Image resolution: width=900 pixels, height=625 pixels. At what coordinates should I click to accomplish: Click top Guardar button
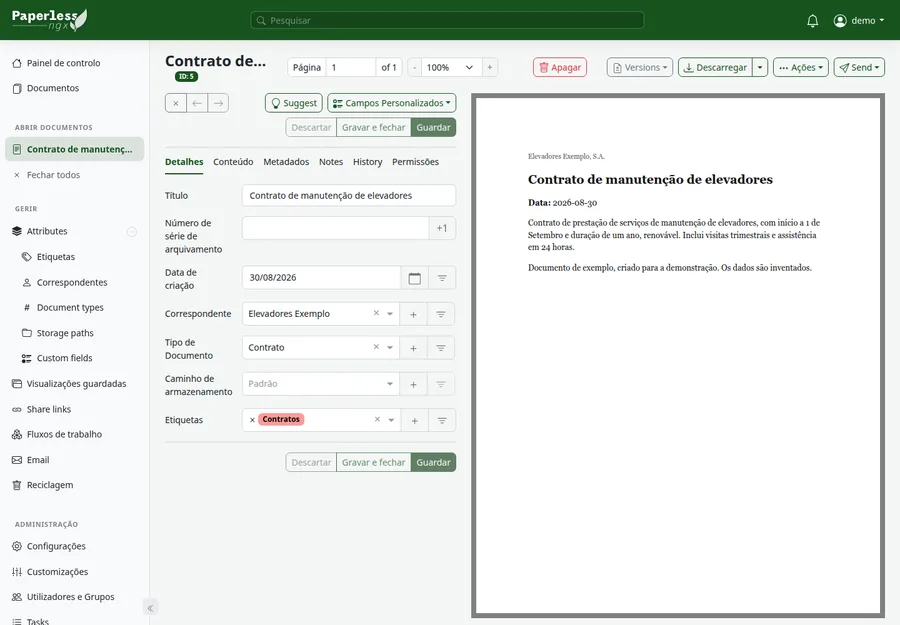click(433, 127)
